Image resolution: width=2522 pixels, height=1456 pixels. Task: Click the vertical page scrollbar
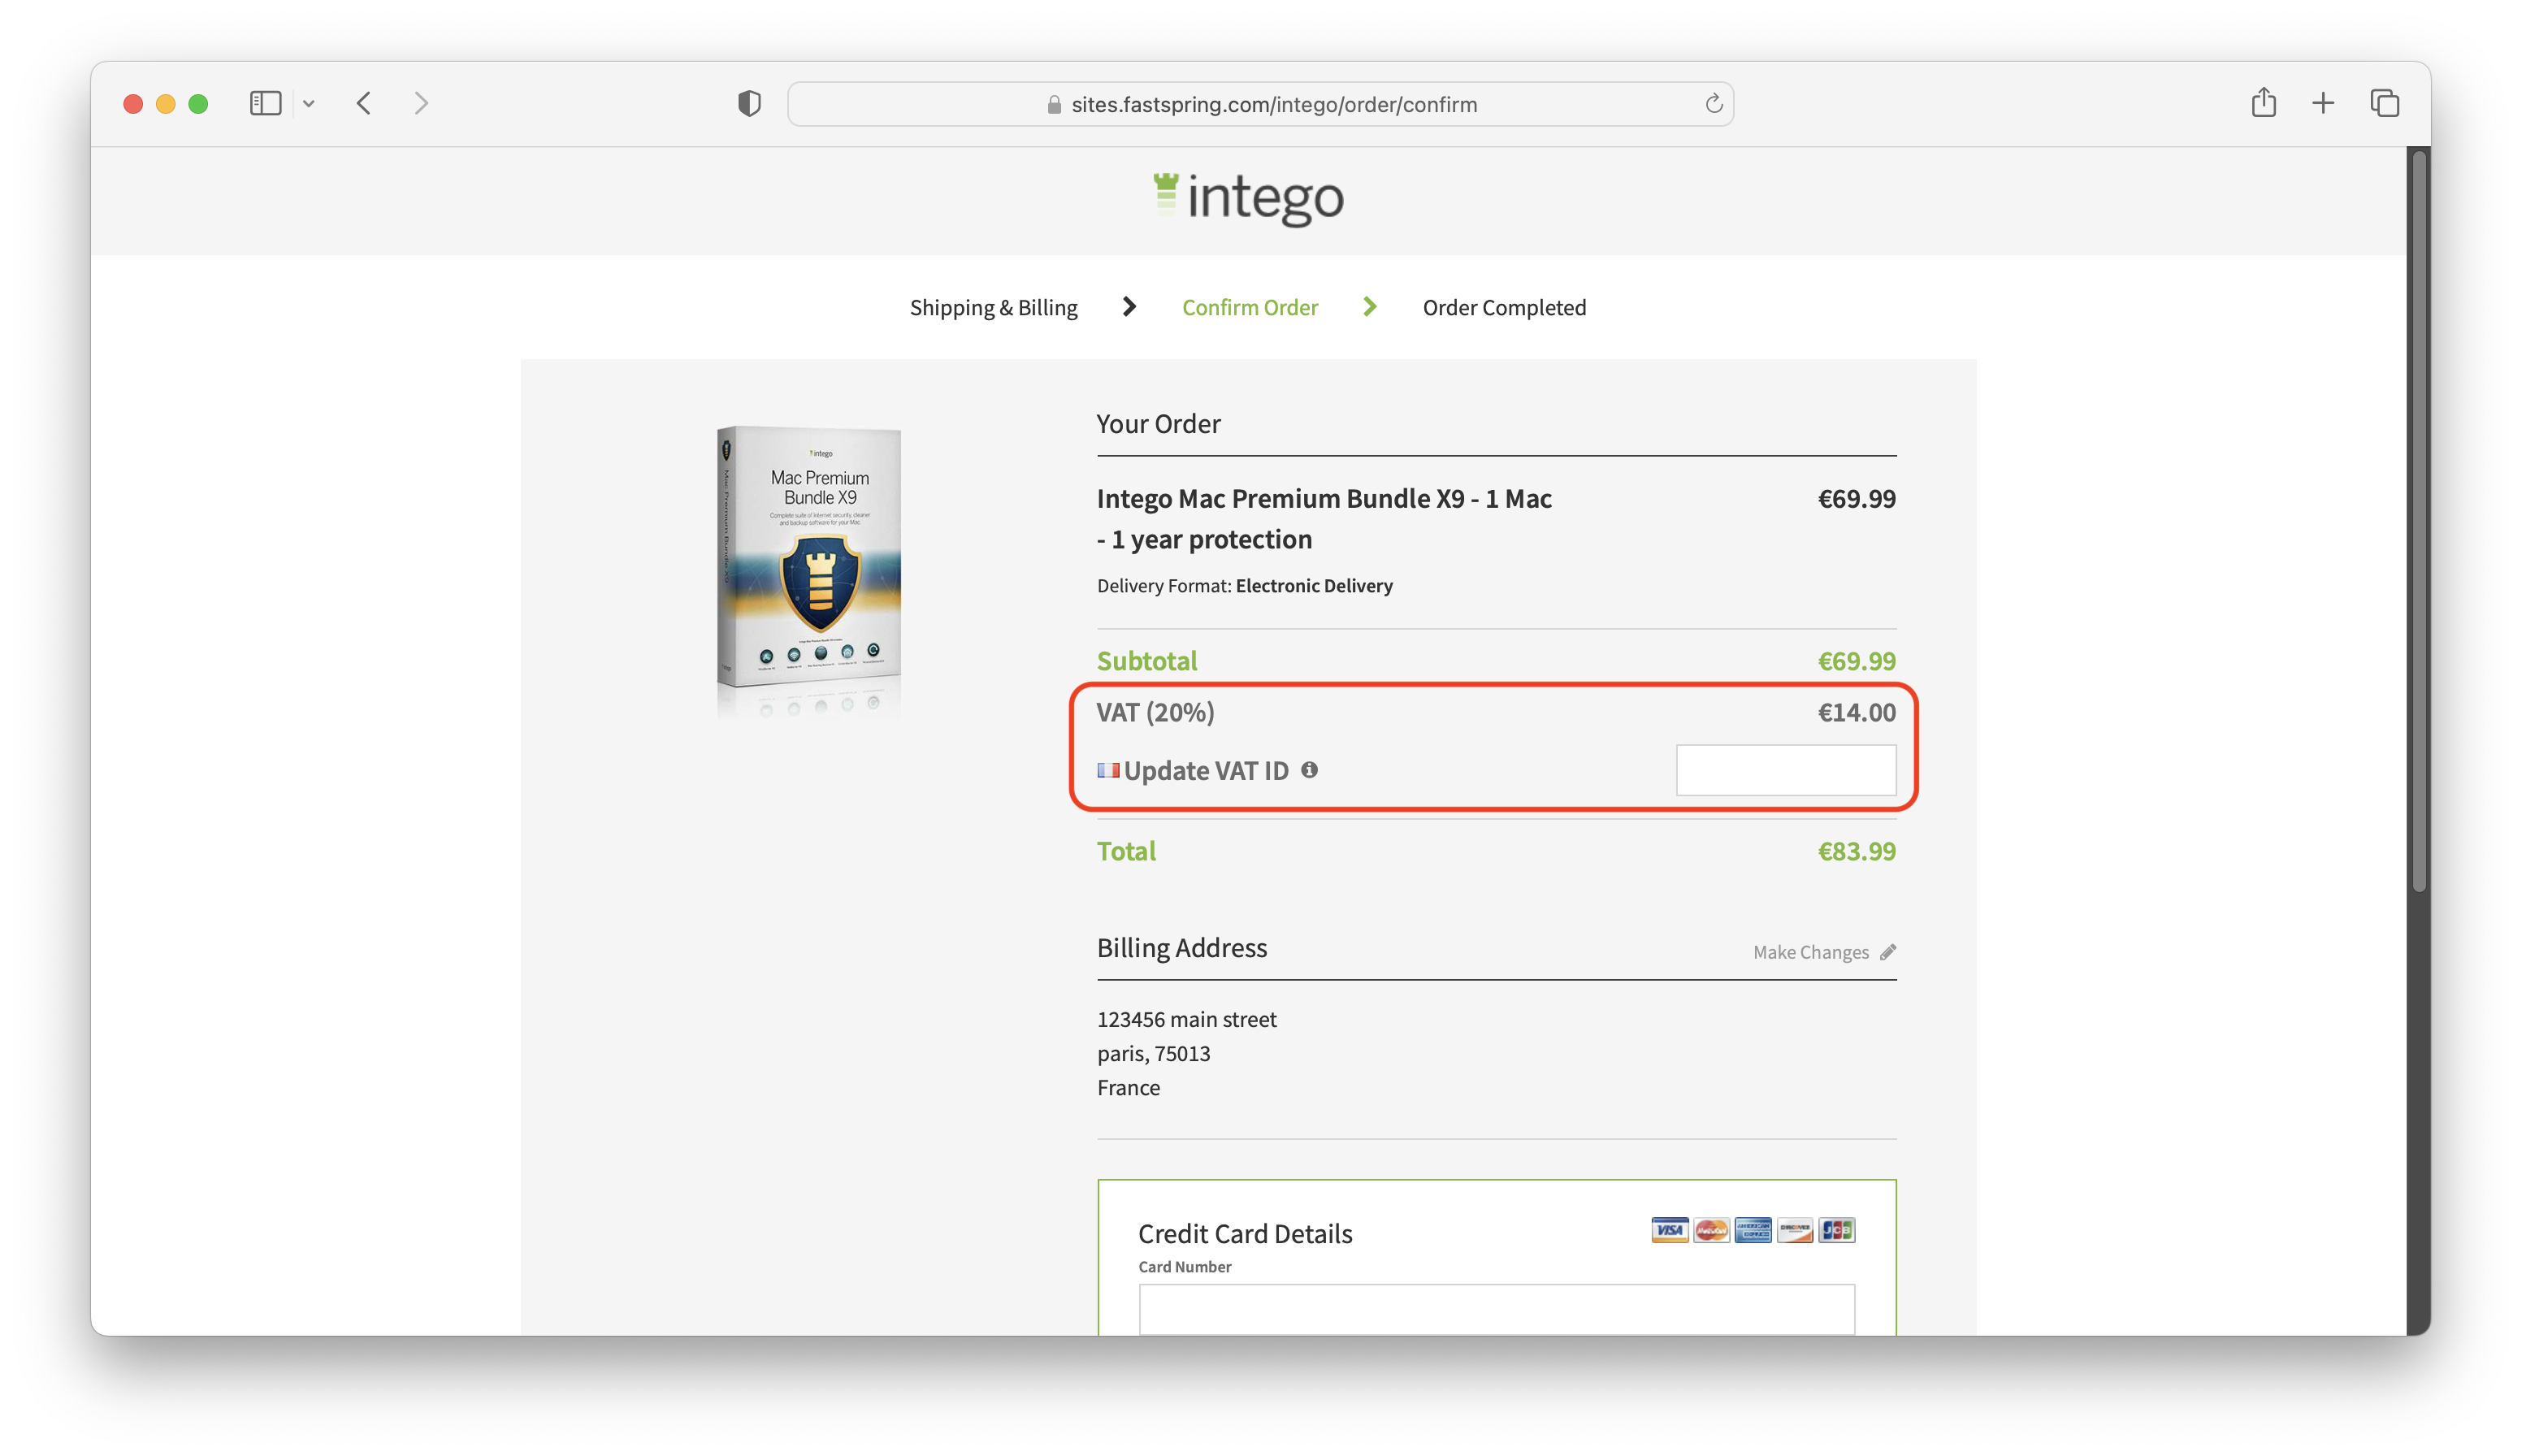(2418, 520)
